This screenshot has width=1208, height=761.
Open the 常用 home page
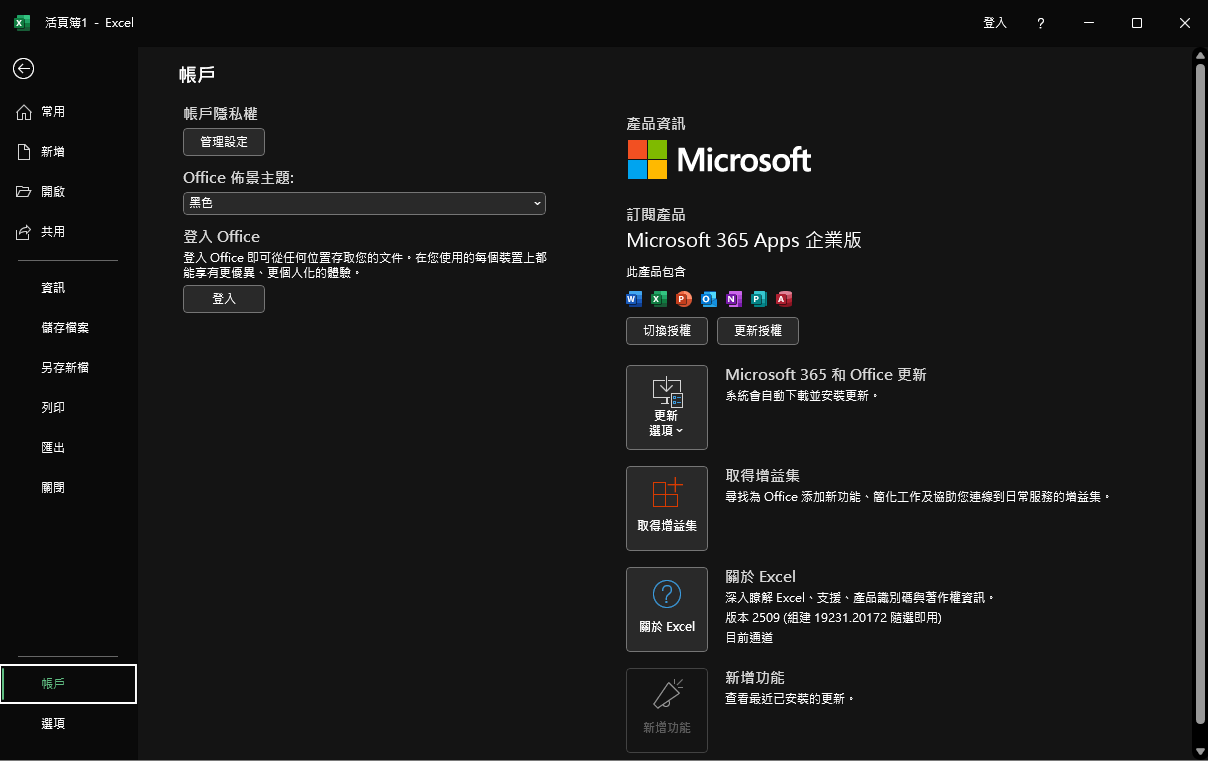point(53,112)
